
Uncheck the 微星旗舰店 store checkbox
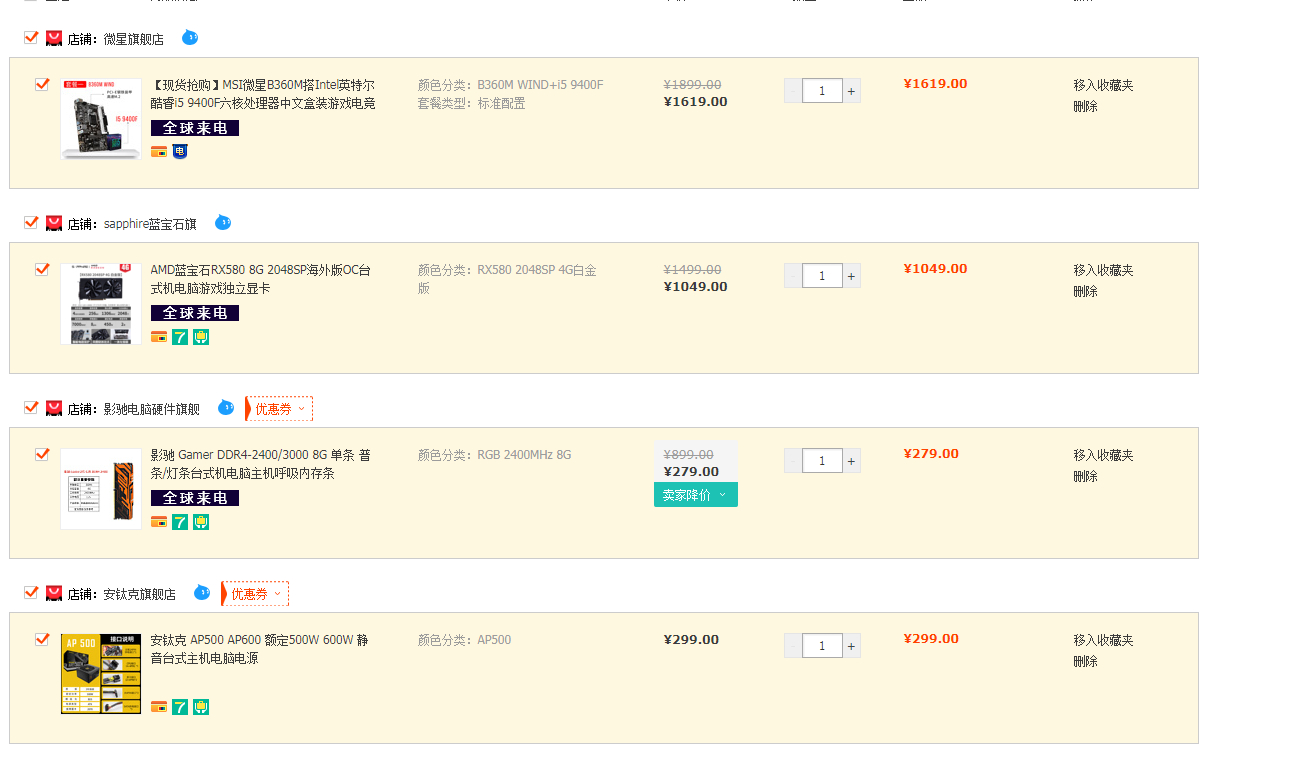click(31, 37)
